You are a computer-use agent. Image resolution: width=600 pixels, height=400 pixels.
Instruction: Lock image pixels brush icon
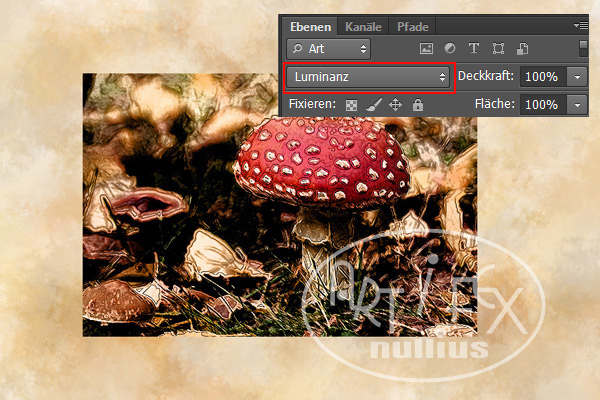374,104
